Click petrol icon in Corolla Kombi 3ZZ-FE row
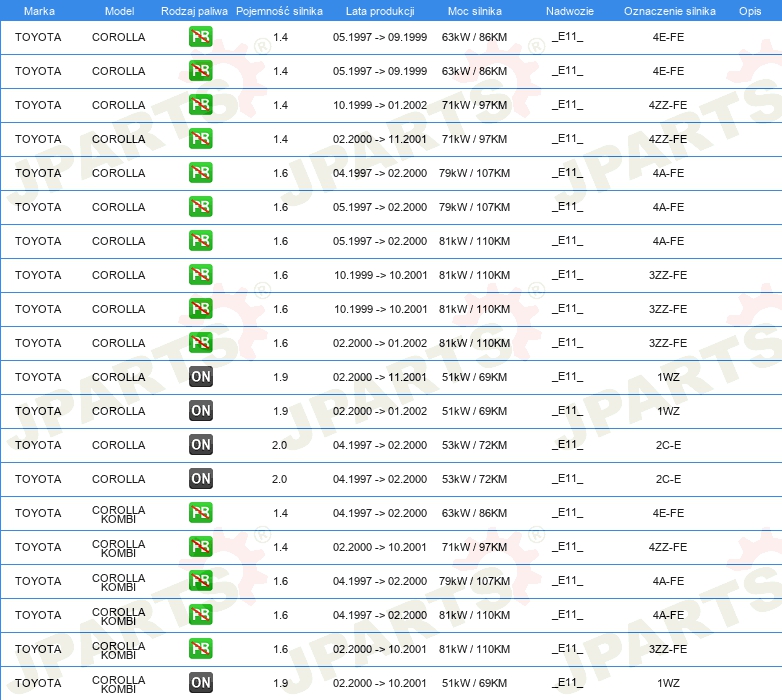782x700 pixels. (x=200, y=648)
